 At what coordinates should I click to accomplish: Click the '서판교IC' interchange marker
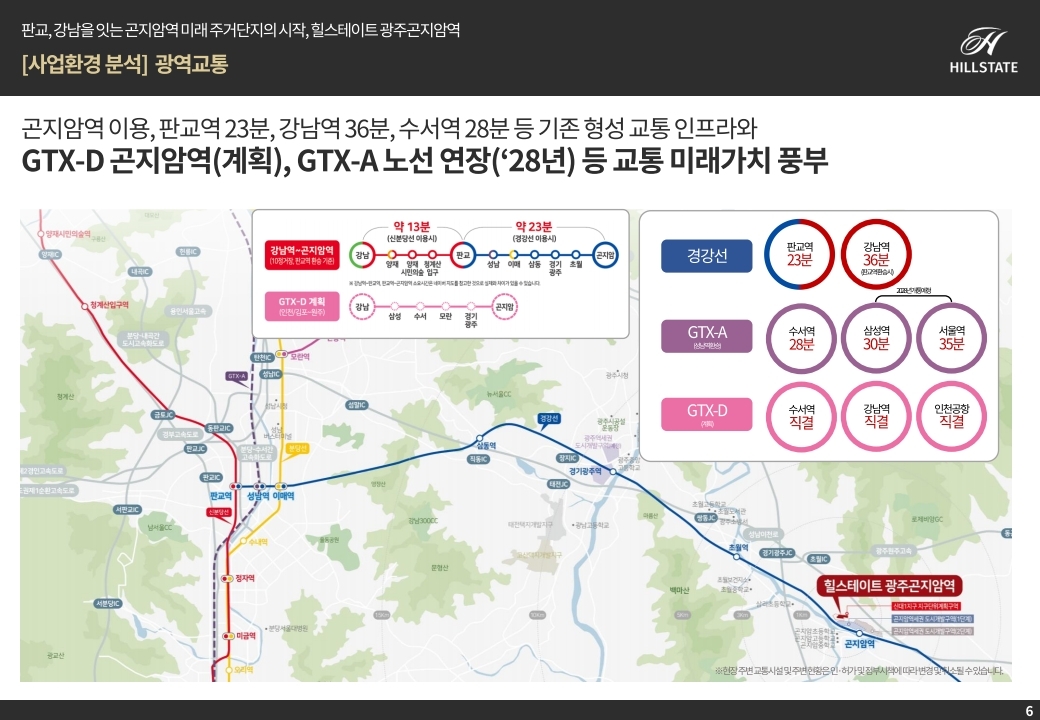click(x=127, y=510)
